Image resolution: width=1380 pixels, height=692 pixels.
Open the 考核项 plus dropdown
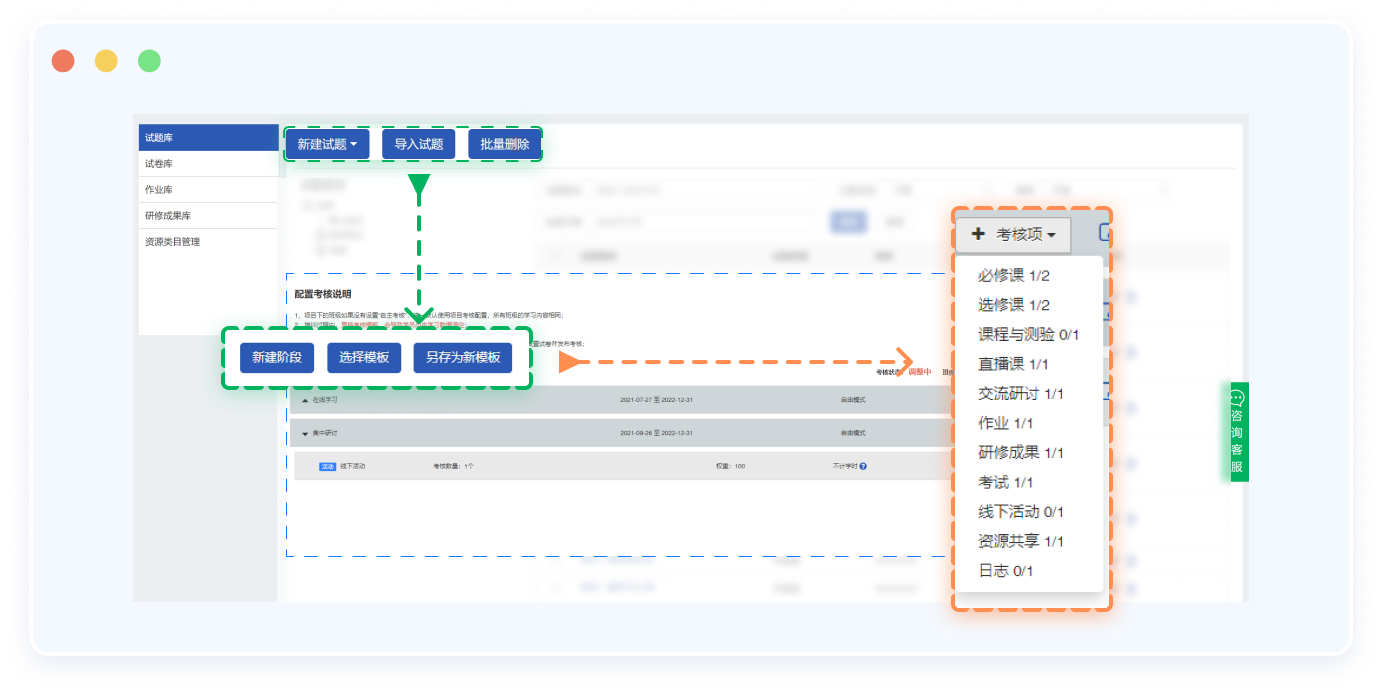click(1012, 235)
